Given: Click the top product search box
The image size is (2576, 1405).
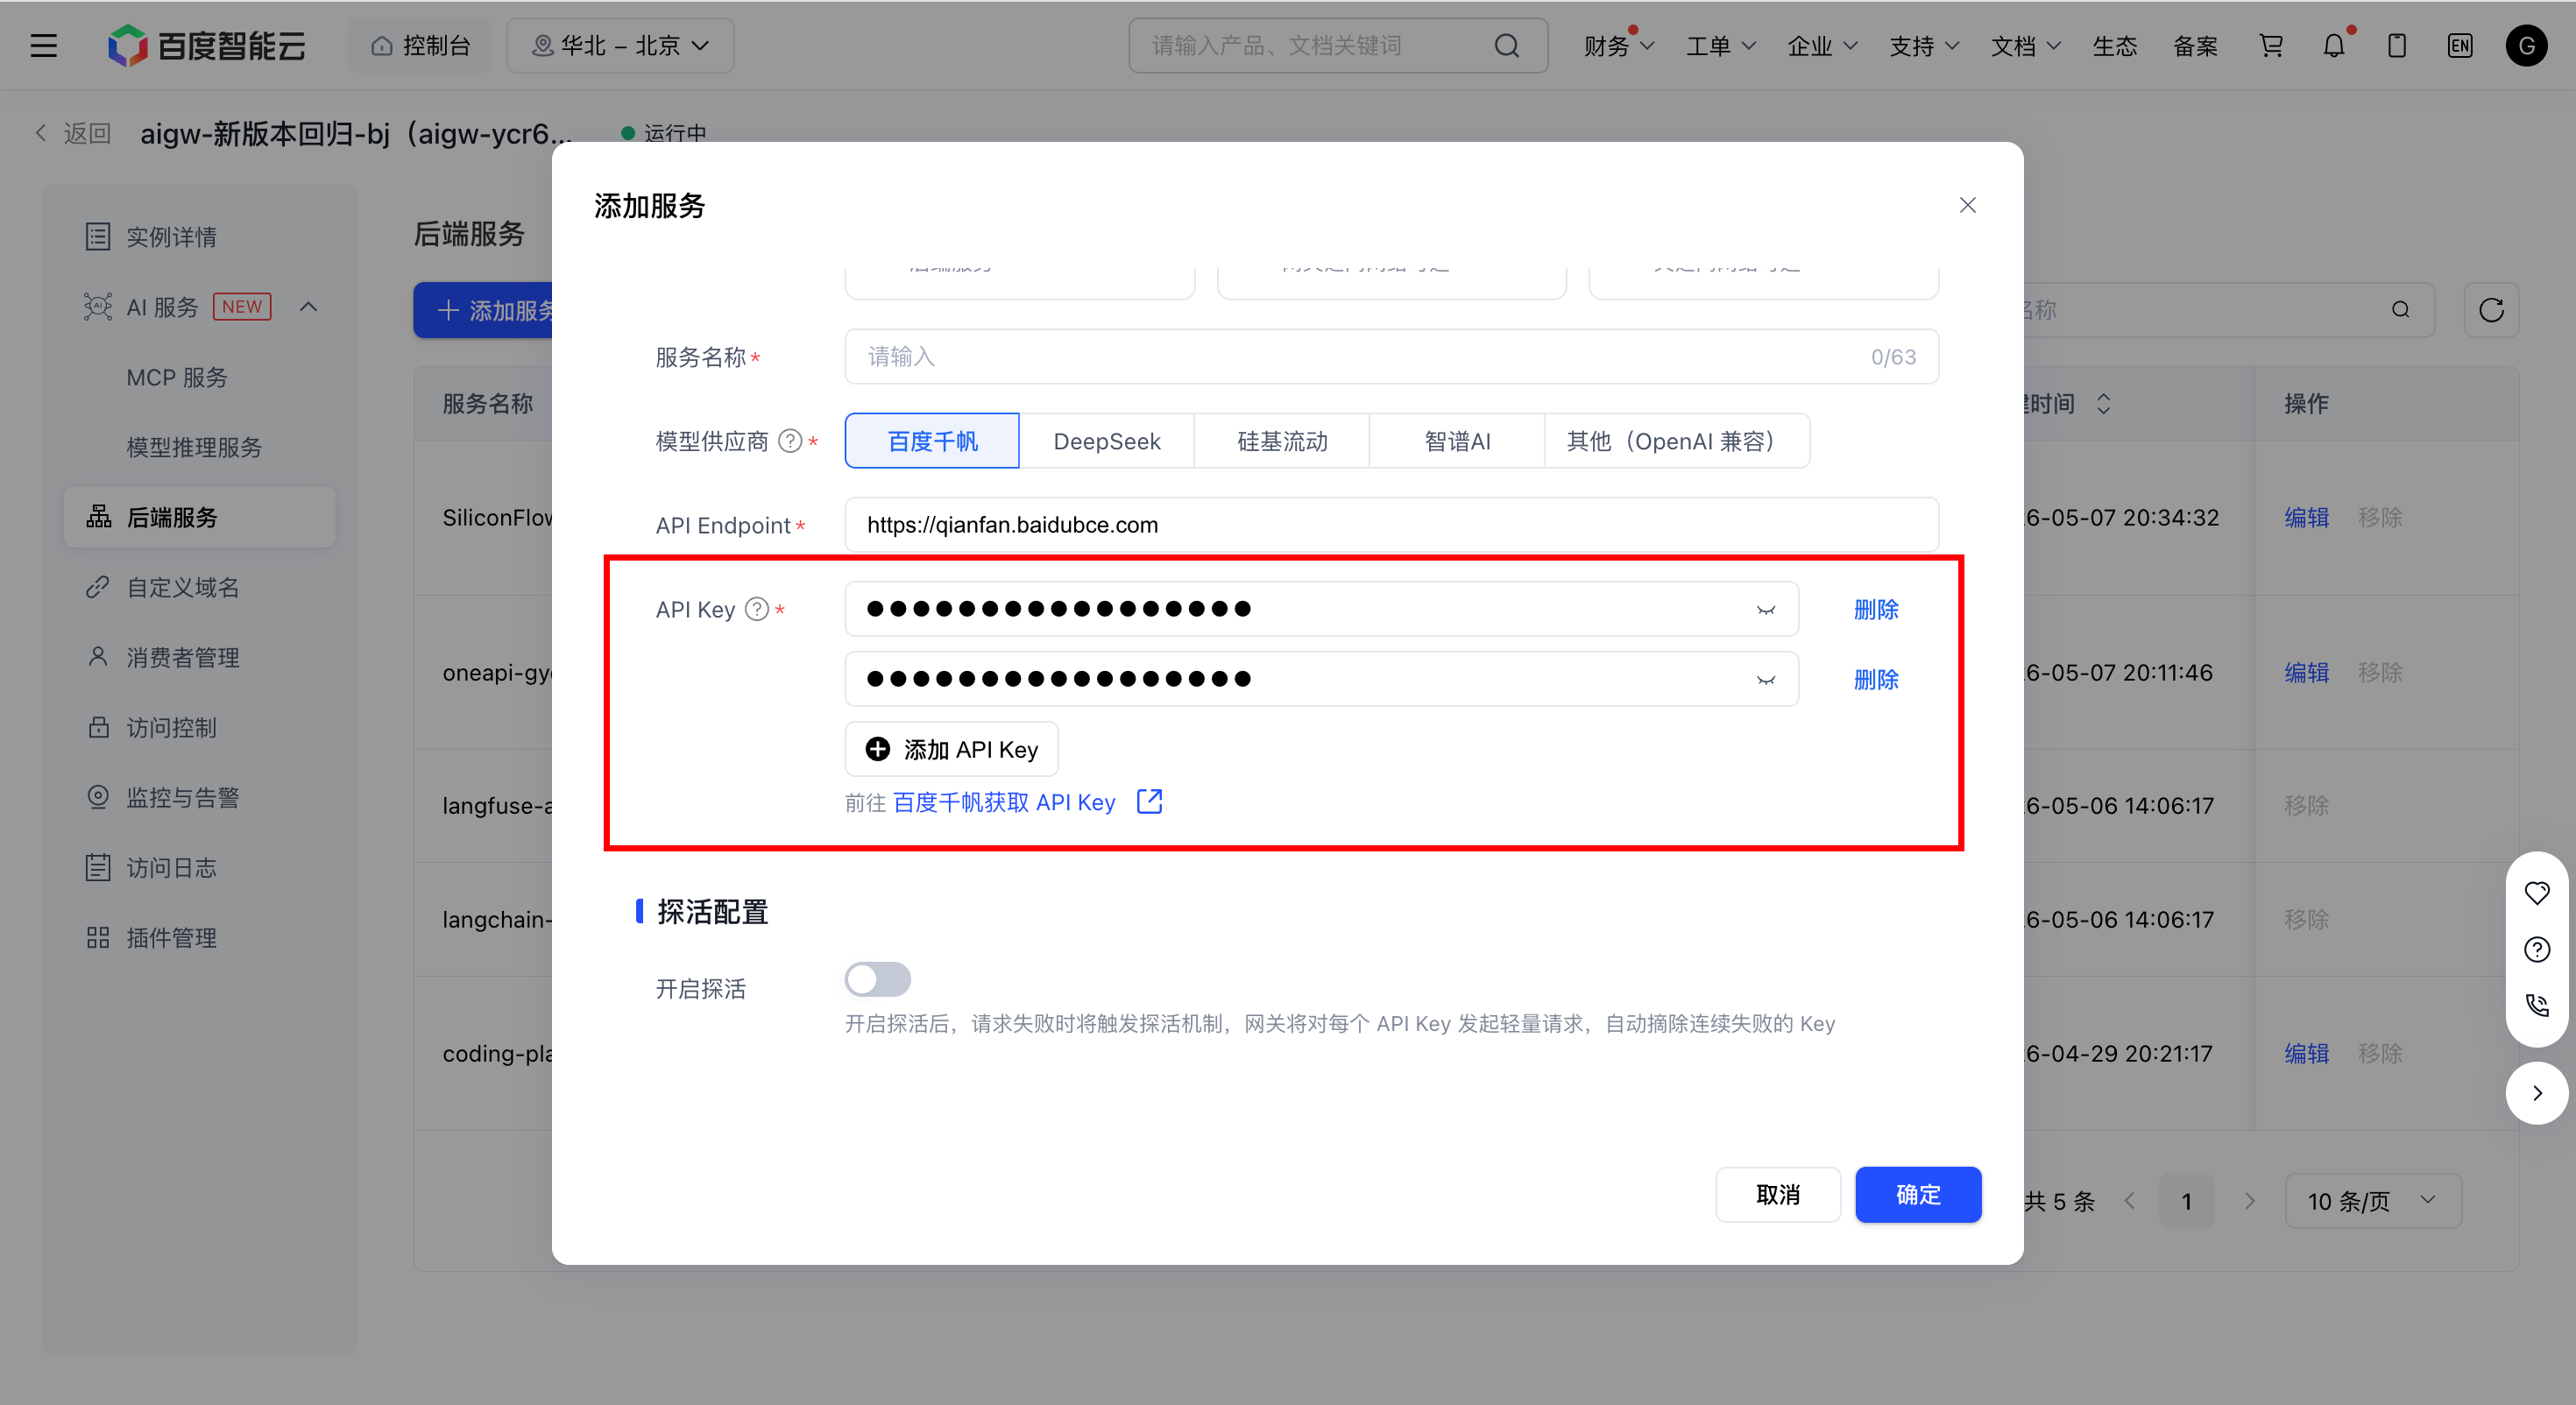Looking at the screenshot, I should (x=1338, y=46).
